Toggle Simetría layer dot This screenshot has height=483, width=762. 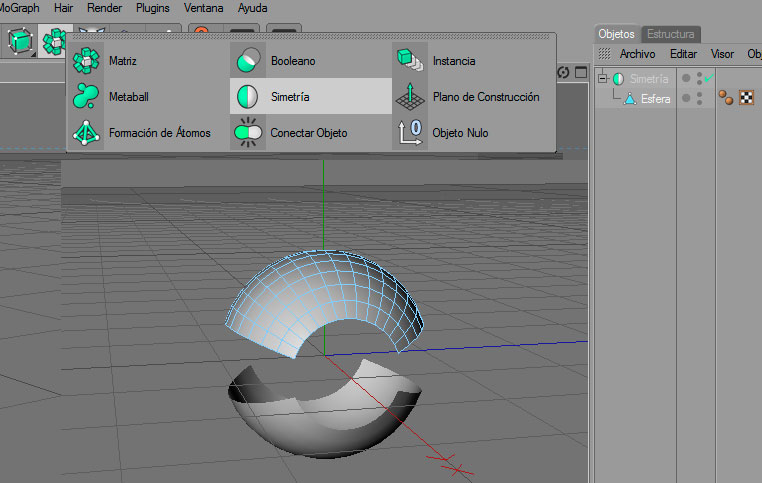click(686, 78)
